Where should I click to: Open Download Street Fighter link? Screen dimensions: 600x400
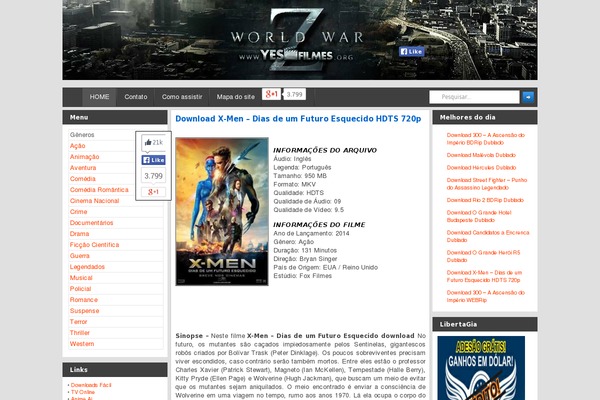point(487,184)
